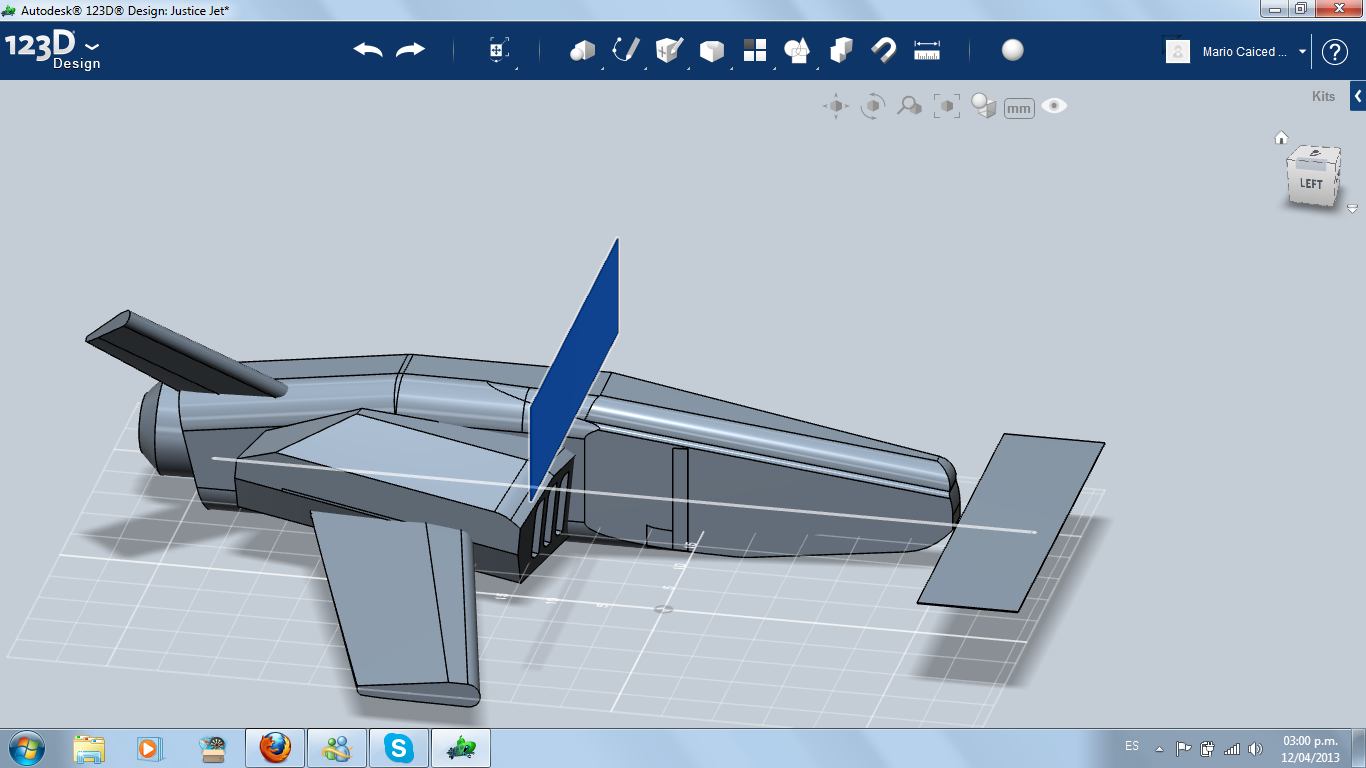The width and height of the screenshot is (1366, 768).
Task: Open the mm units setting
Action: pyautogui.click(x=1019, y=108)
